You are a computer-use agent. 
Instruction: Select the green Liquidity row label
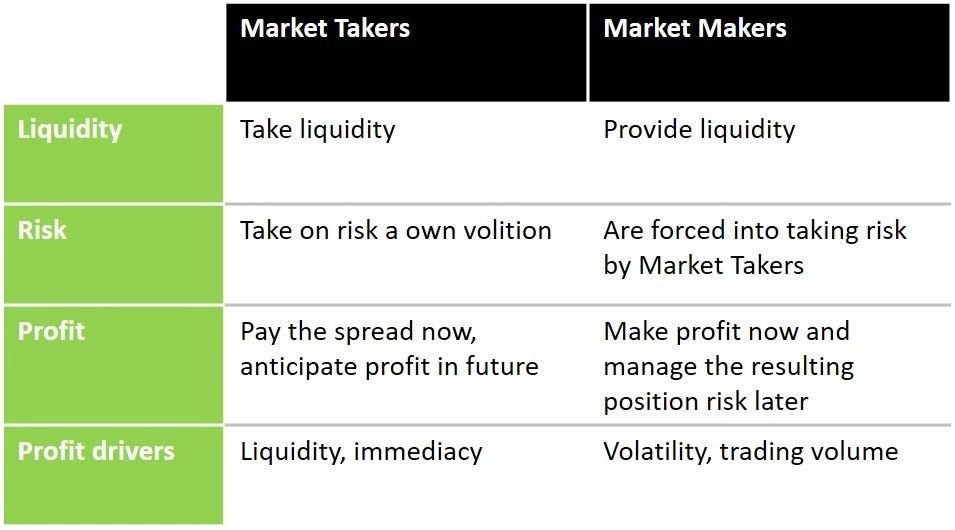[x=70, y=129]
